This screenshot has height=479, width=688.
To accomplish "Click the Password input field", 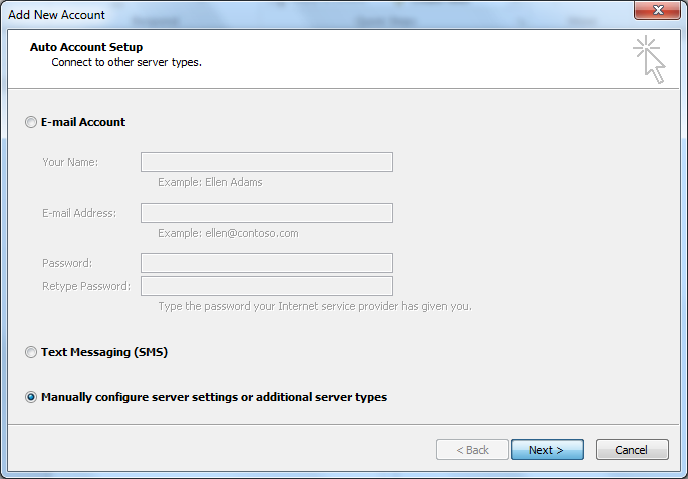I will 267,263.
